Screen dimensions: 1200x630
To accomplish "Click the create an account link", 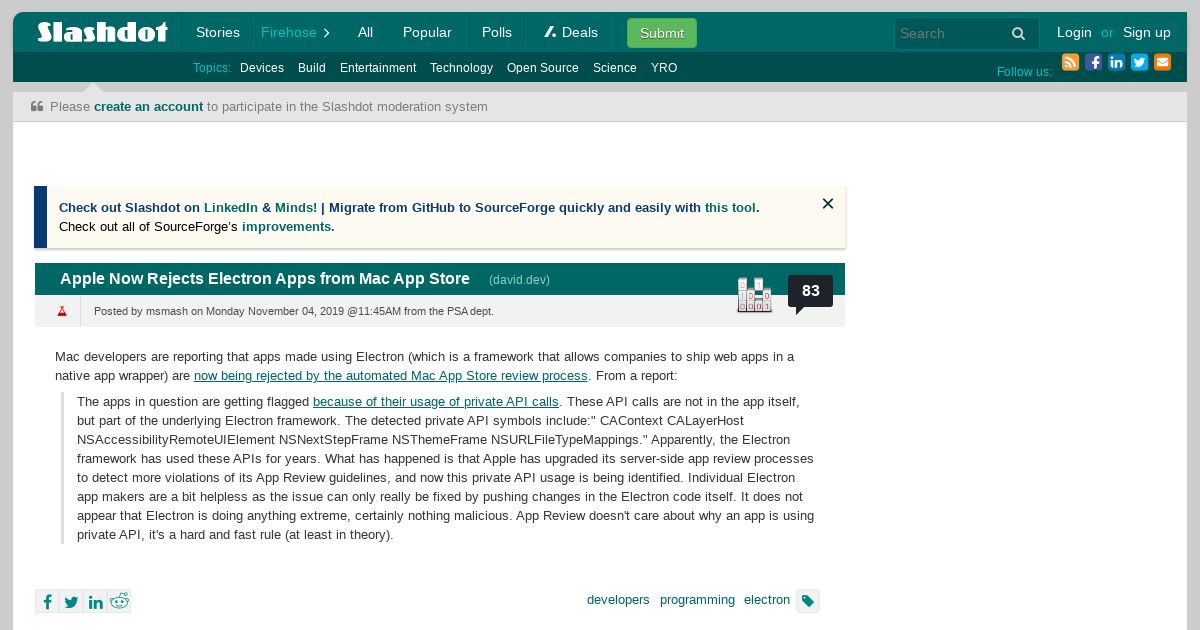I will [x=148, y=106].
